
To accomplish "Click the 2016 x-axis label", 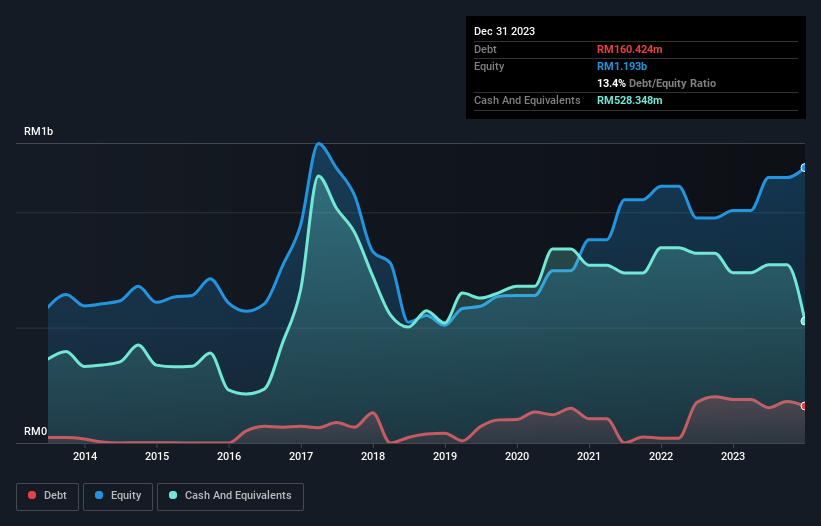I will click(x=229, y=456).
